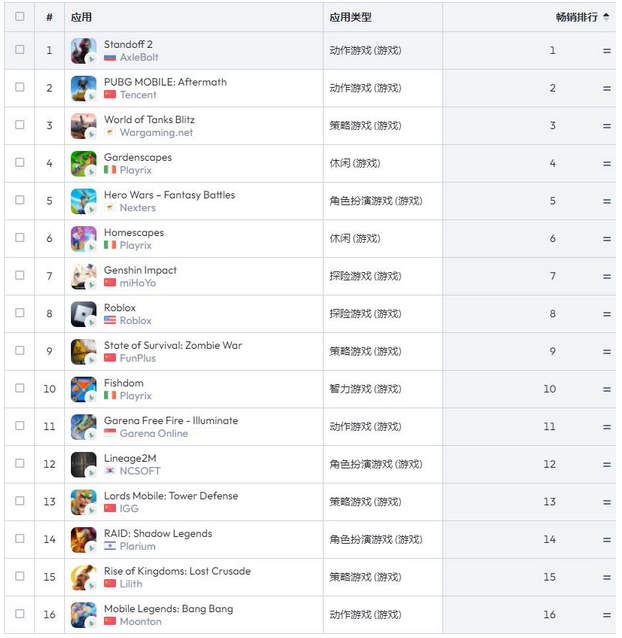
Task: Toggle the select-all checkbox in header
Action: (20, 16)
